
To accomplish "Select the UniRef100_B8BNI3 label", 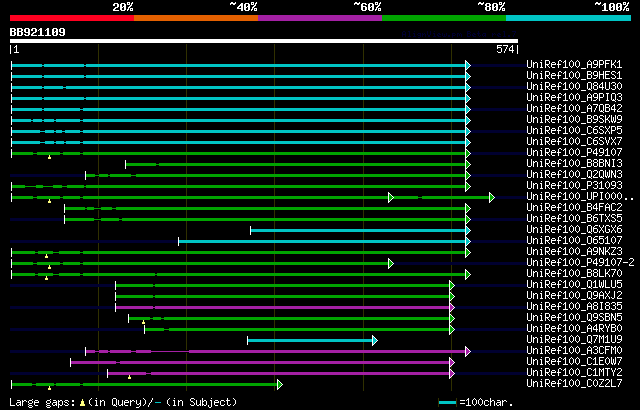I will [574, 164].
